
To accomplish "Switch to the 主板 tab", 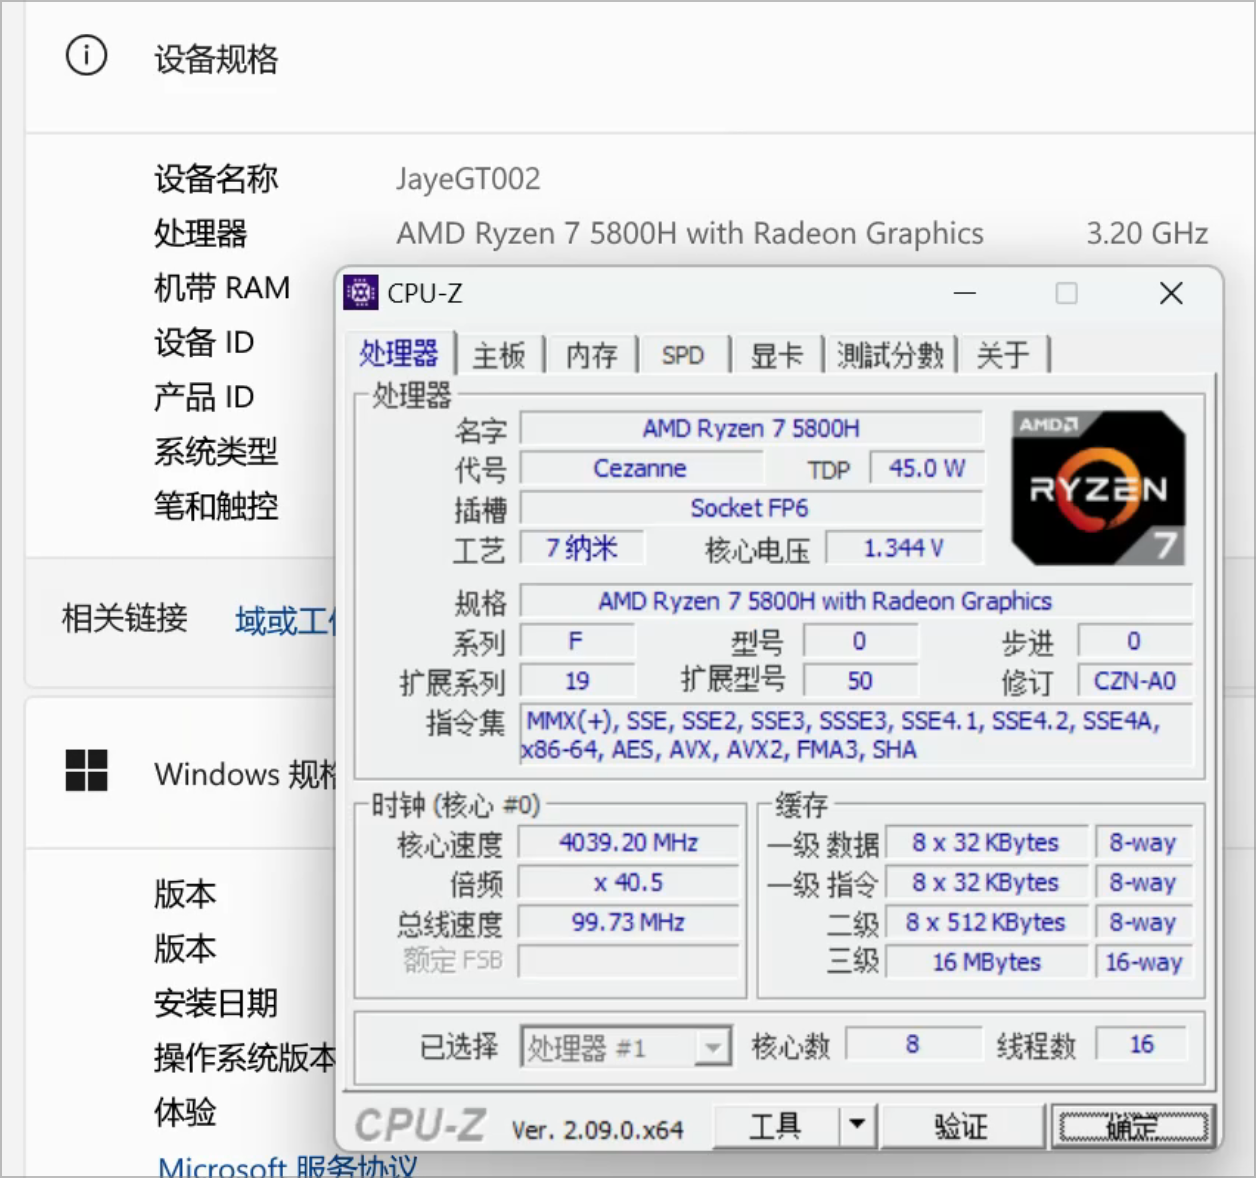I will [499, 355].
